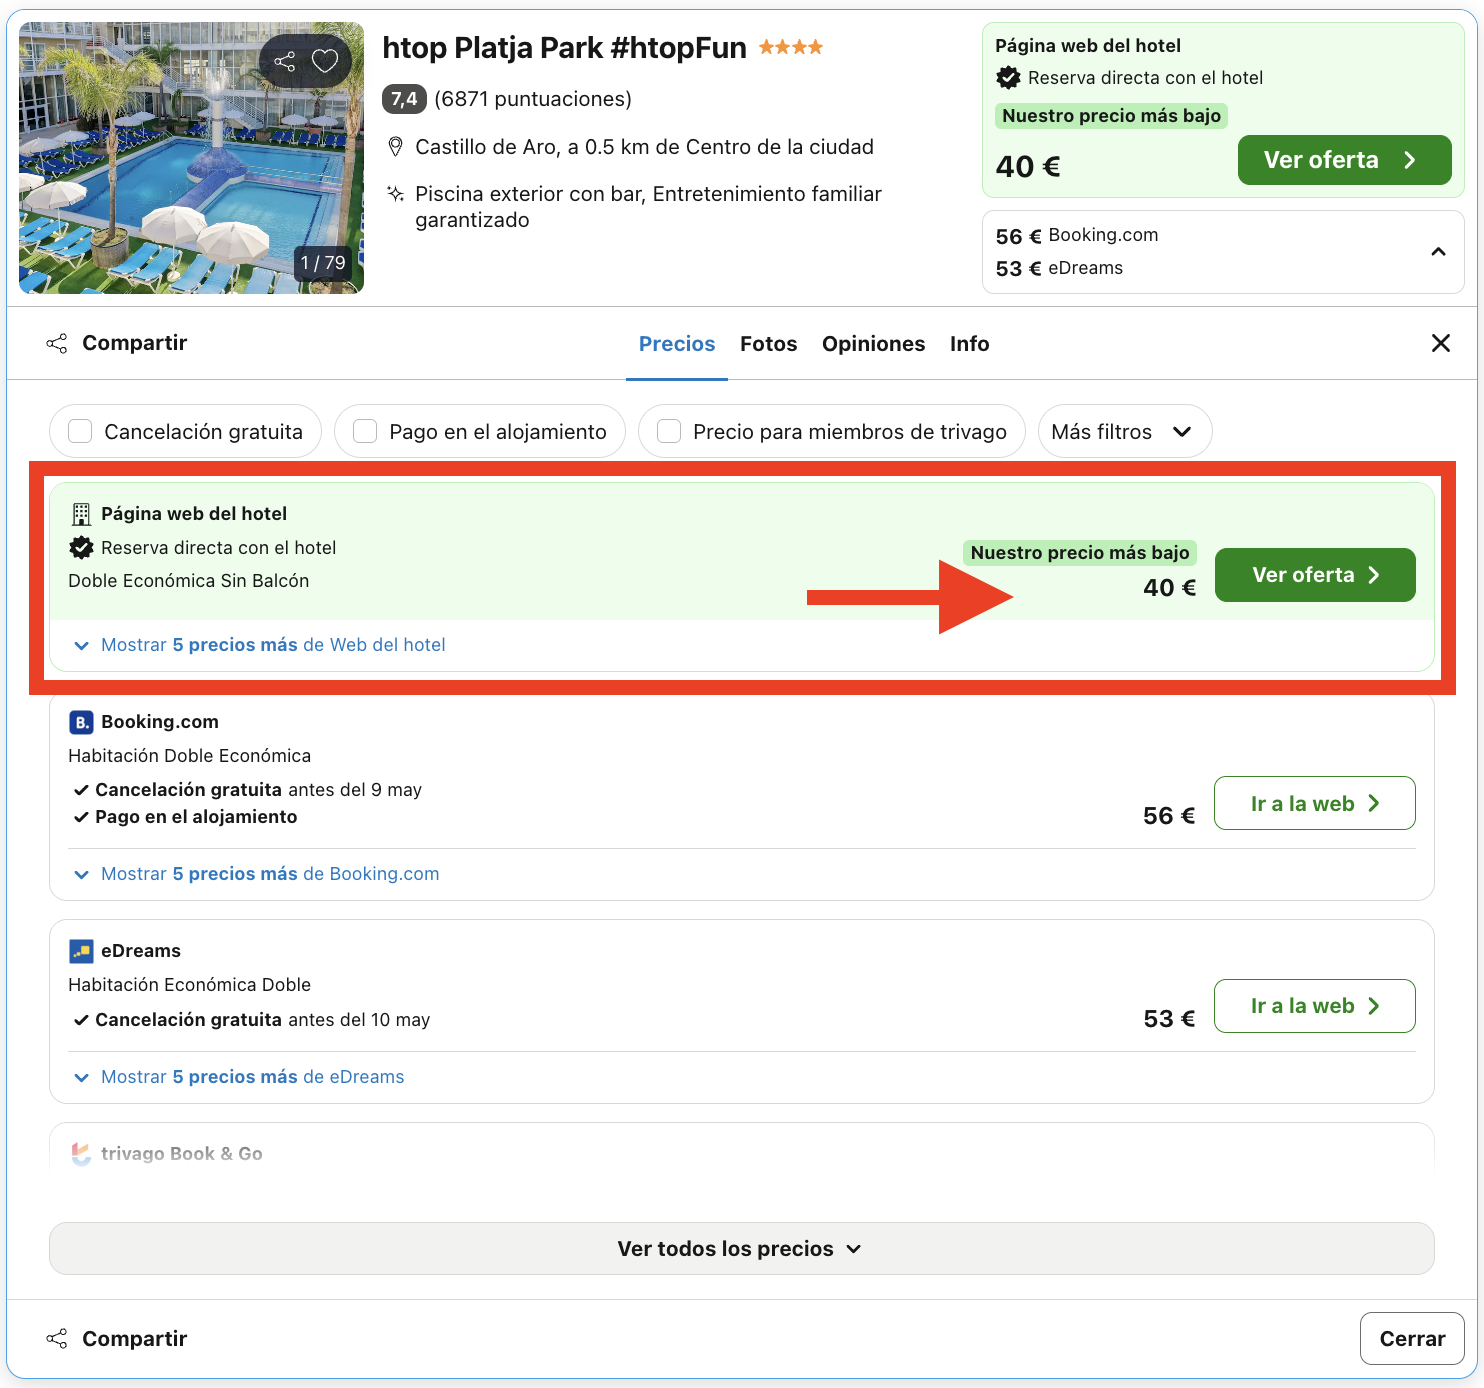Collapse the price summary with the up chevron
This screenshot has height=1388, width=1484.
[1438, 252]
